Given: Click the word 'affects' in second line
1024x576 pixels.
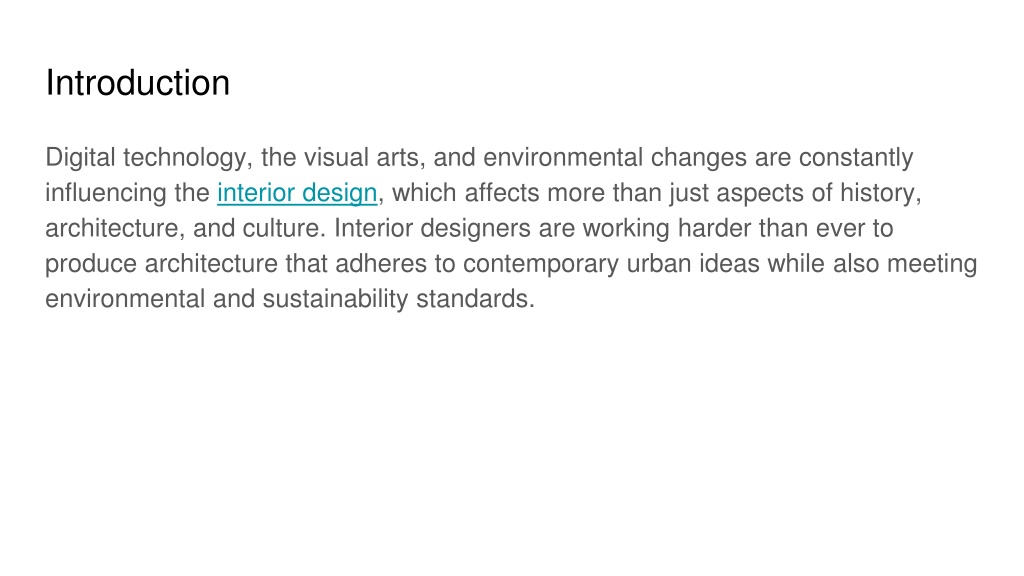Looking at the screenshot, I should point(502,193).
